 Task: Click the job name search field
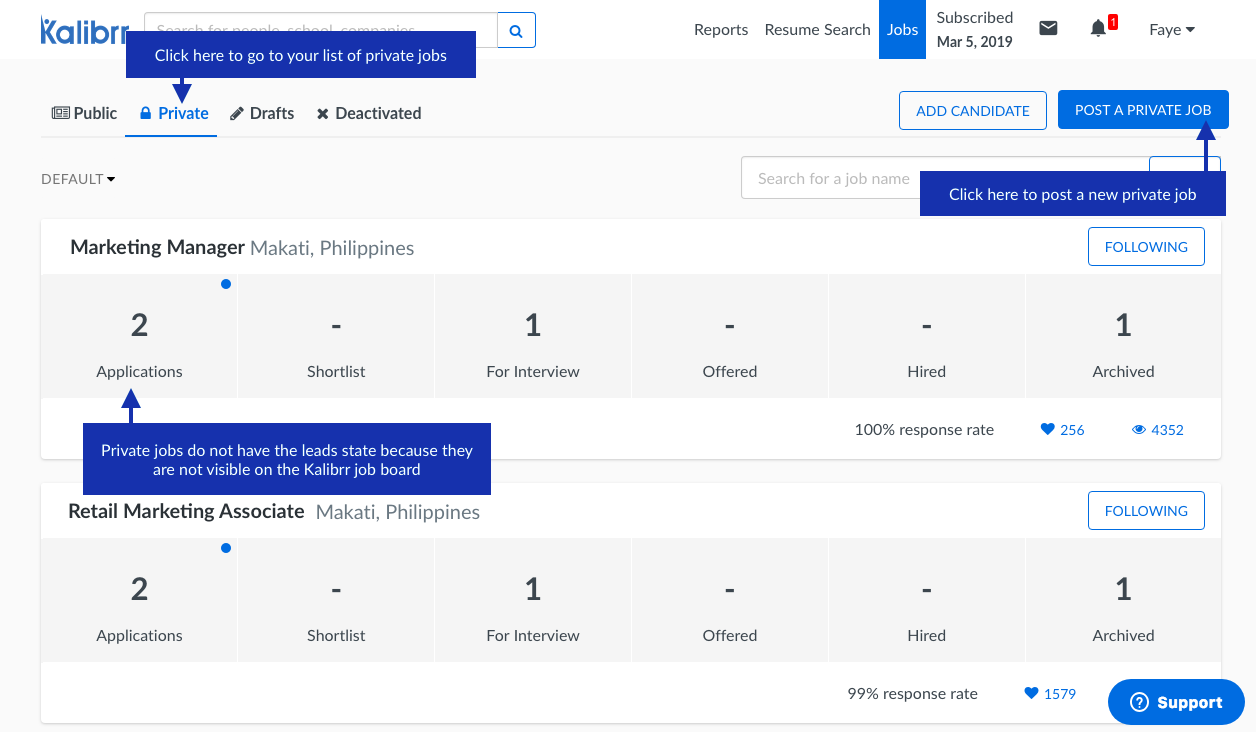coord(830,179)
